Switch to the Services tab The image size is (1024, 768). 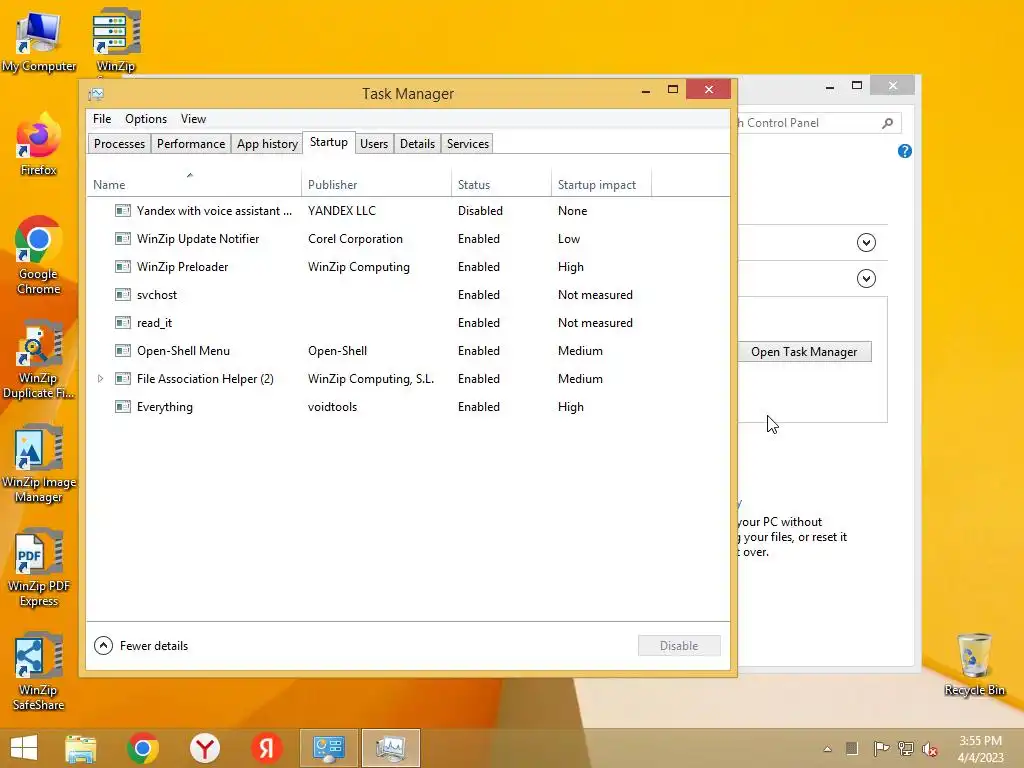tap(468, 144)
